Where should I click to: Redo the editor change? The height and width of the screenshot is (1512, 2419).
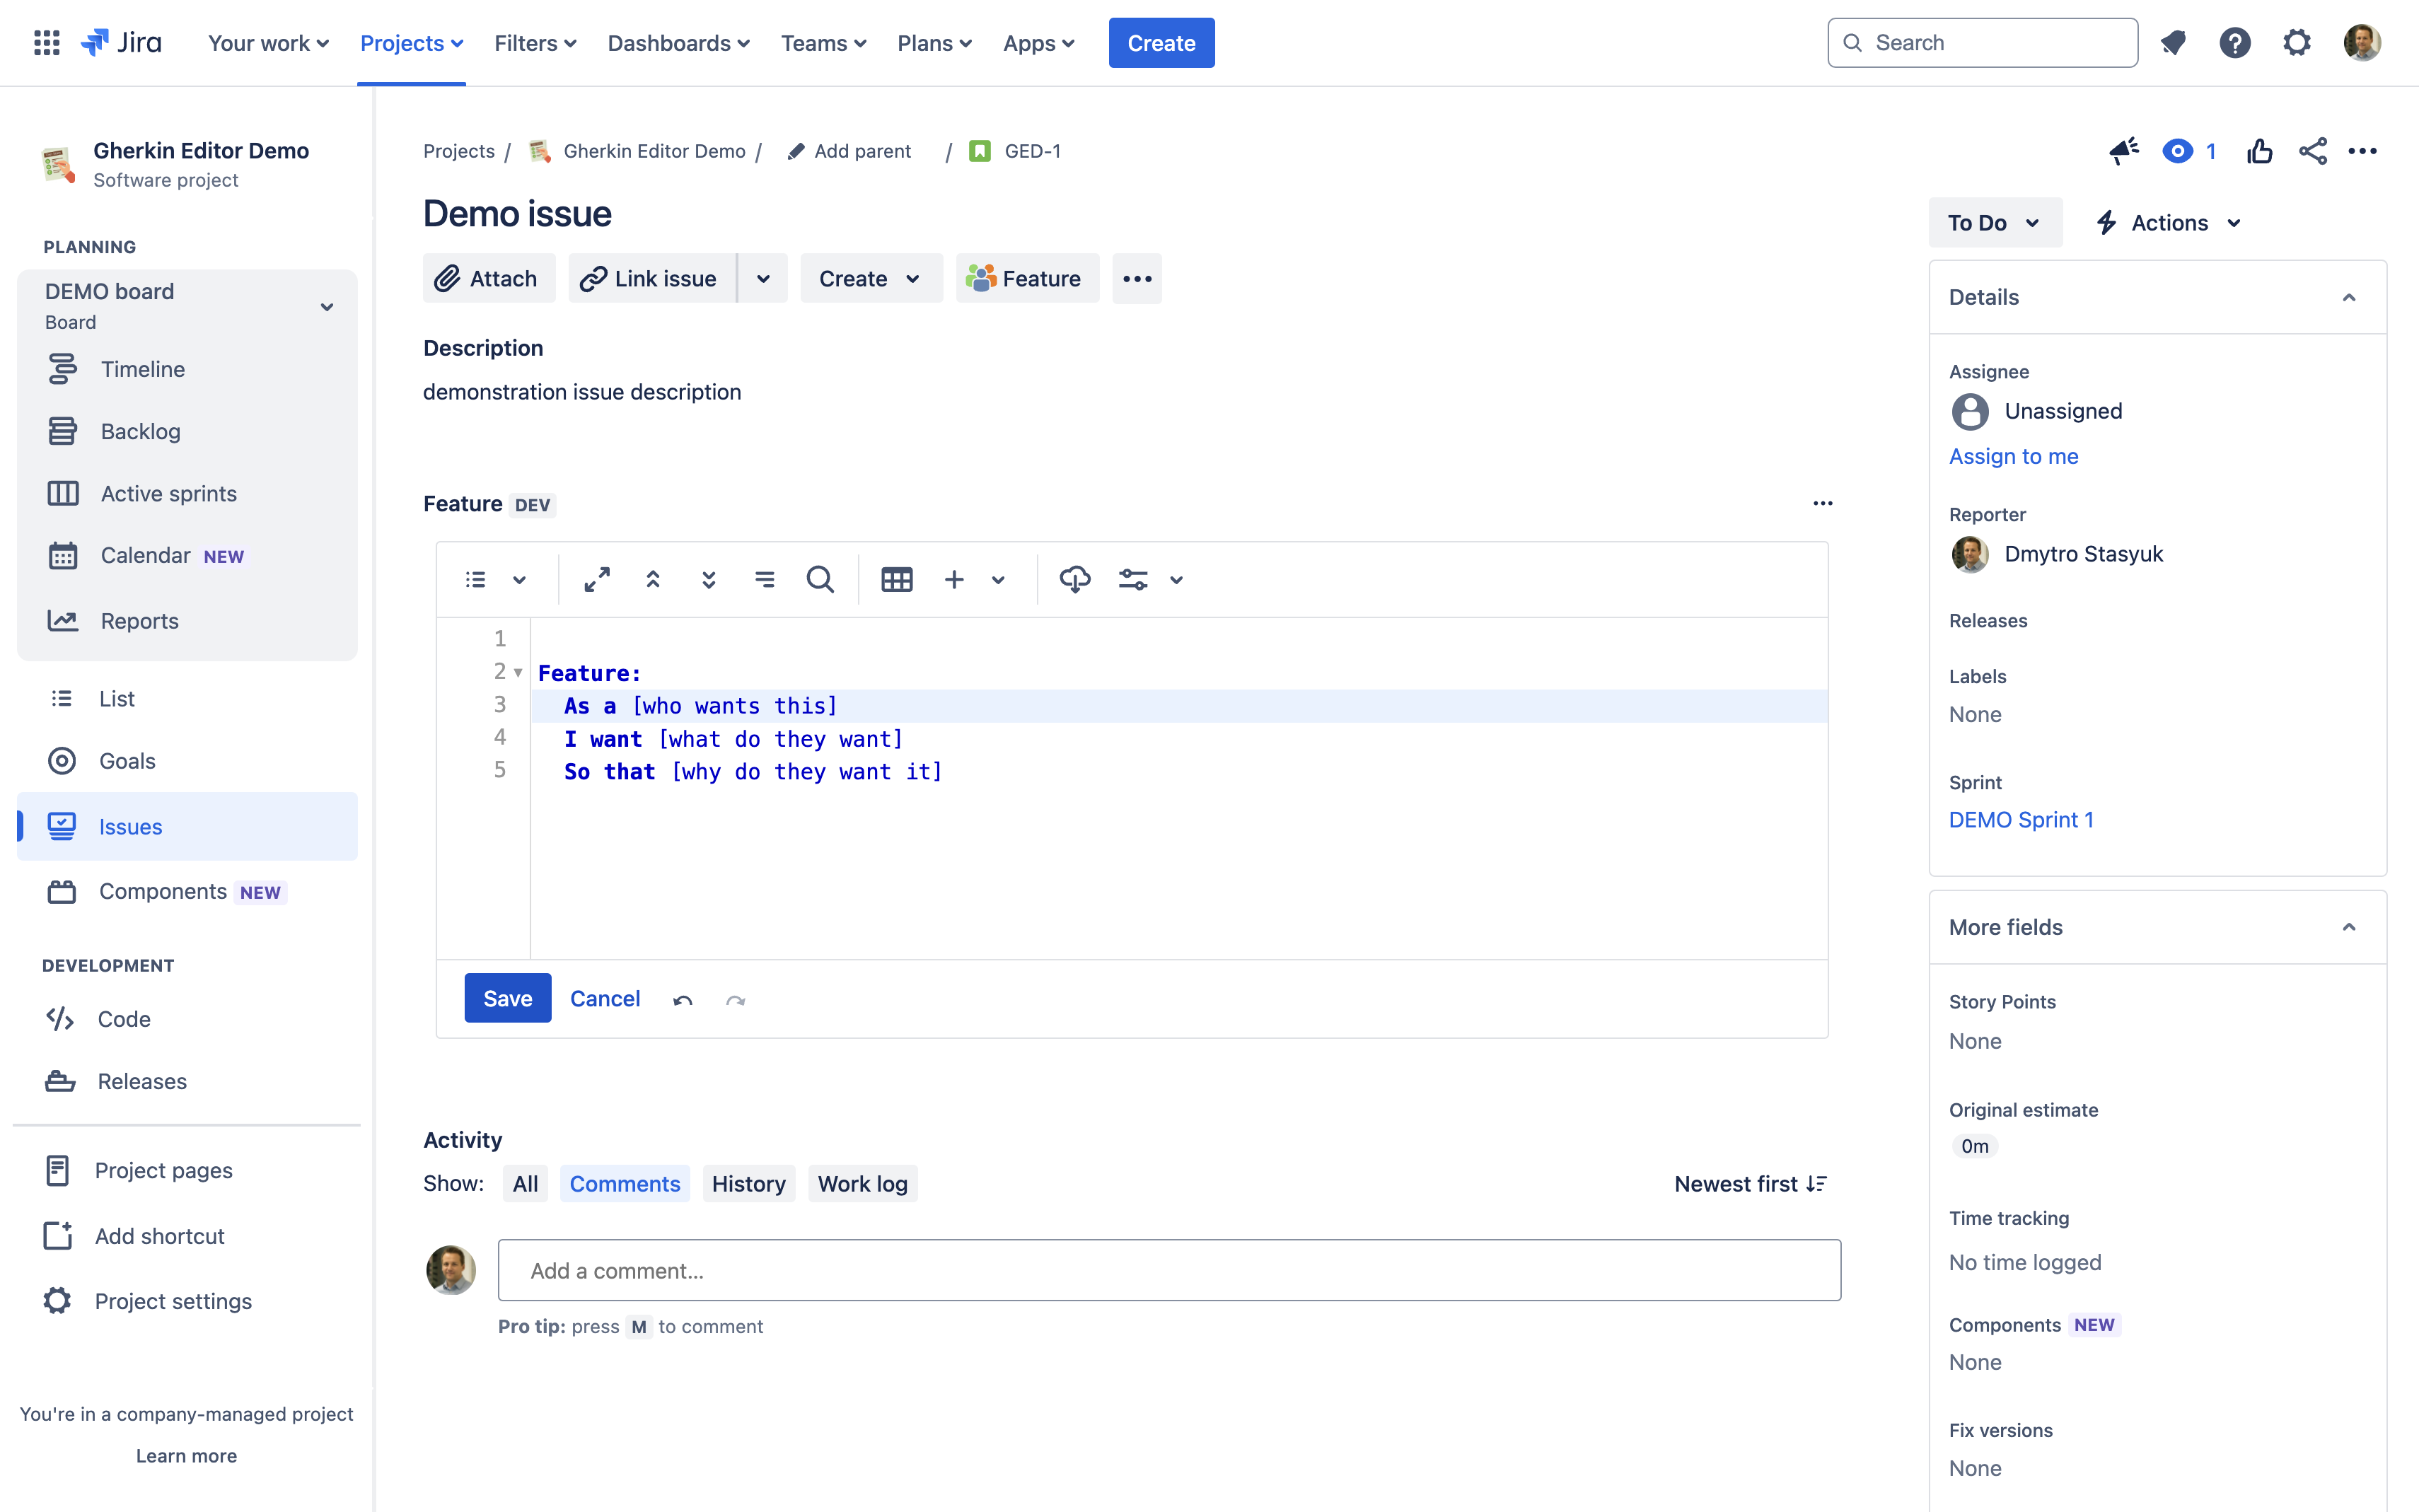[x=736, y=1000]
